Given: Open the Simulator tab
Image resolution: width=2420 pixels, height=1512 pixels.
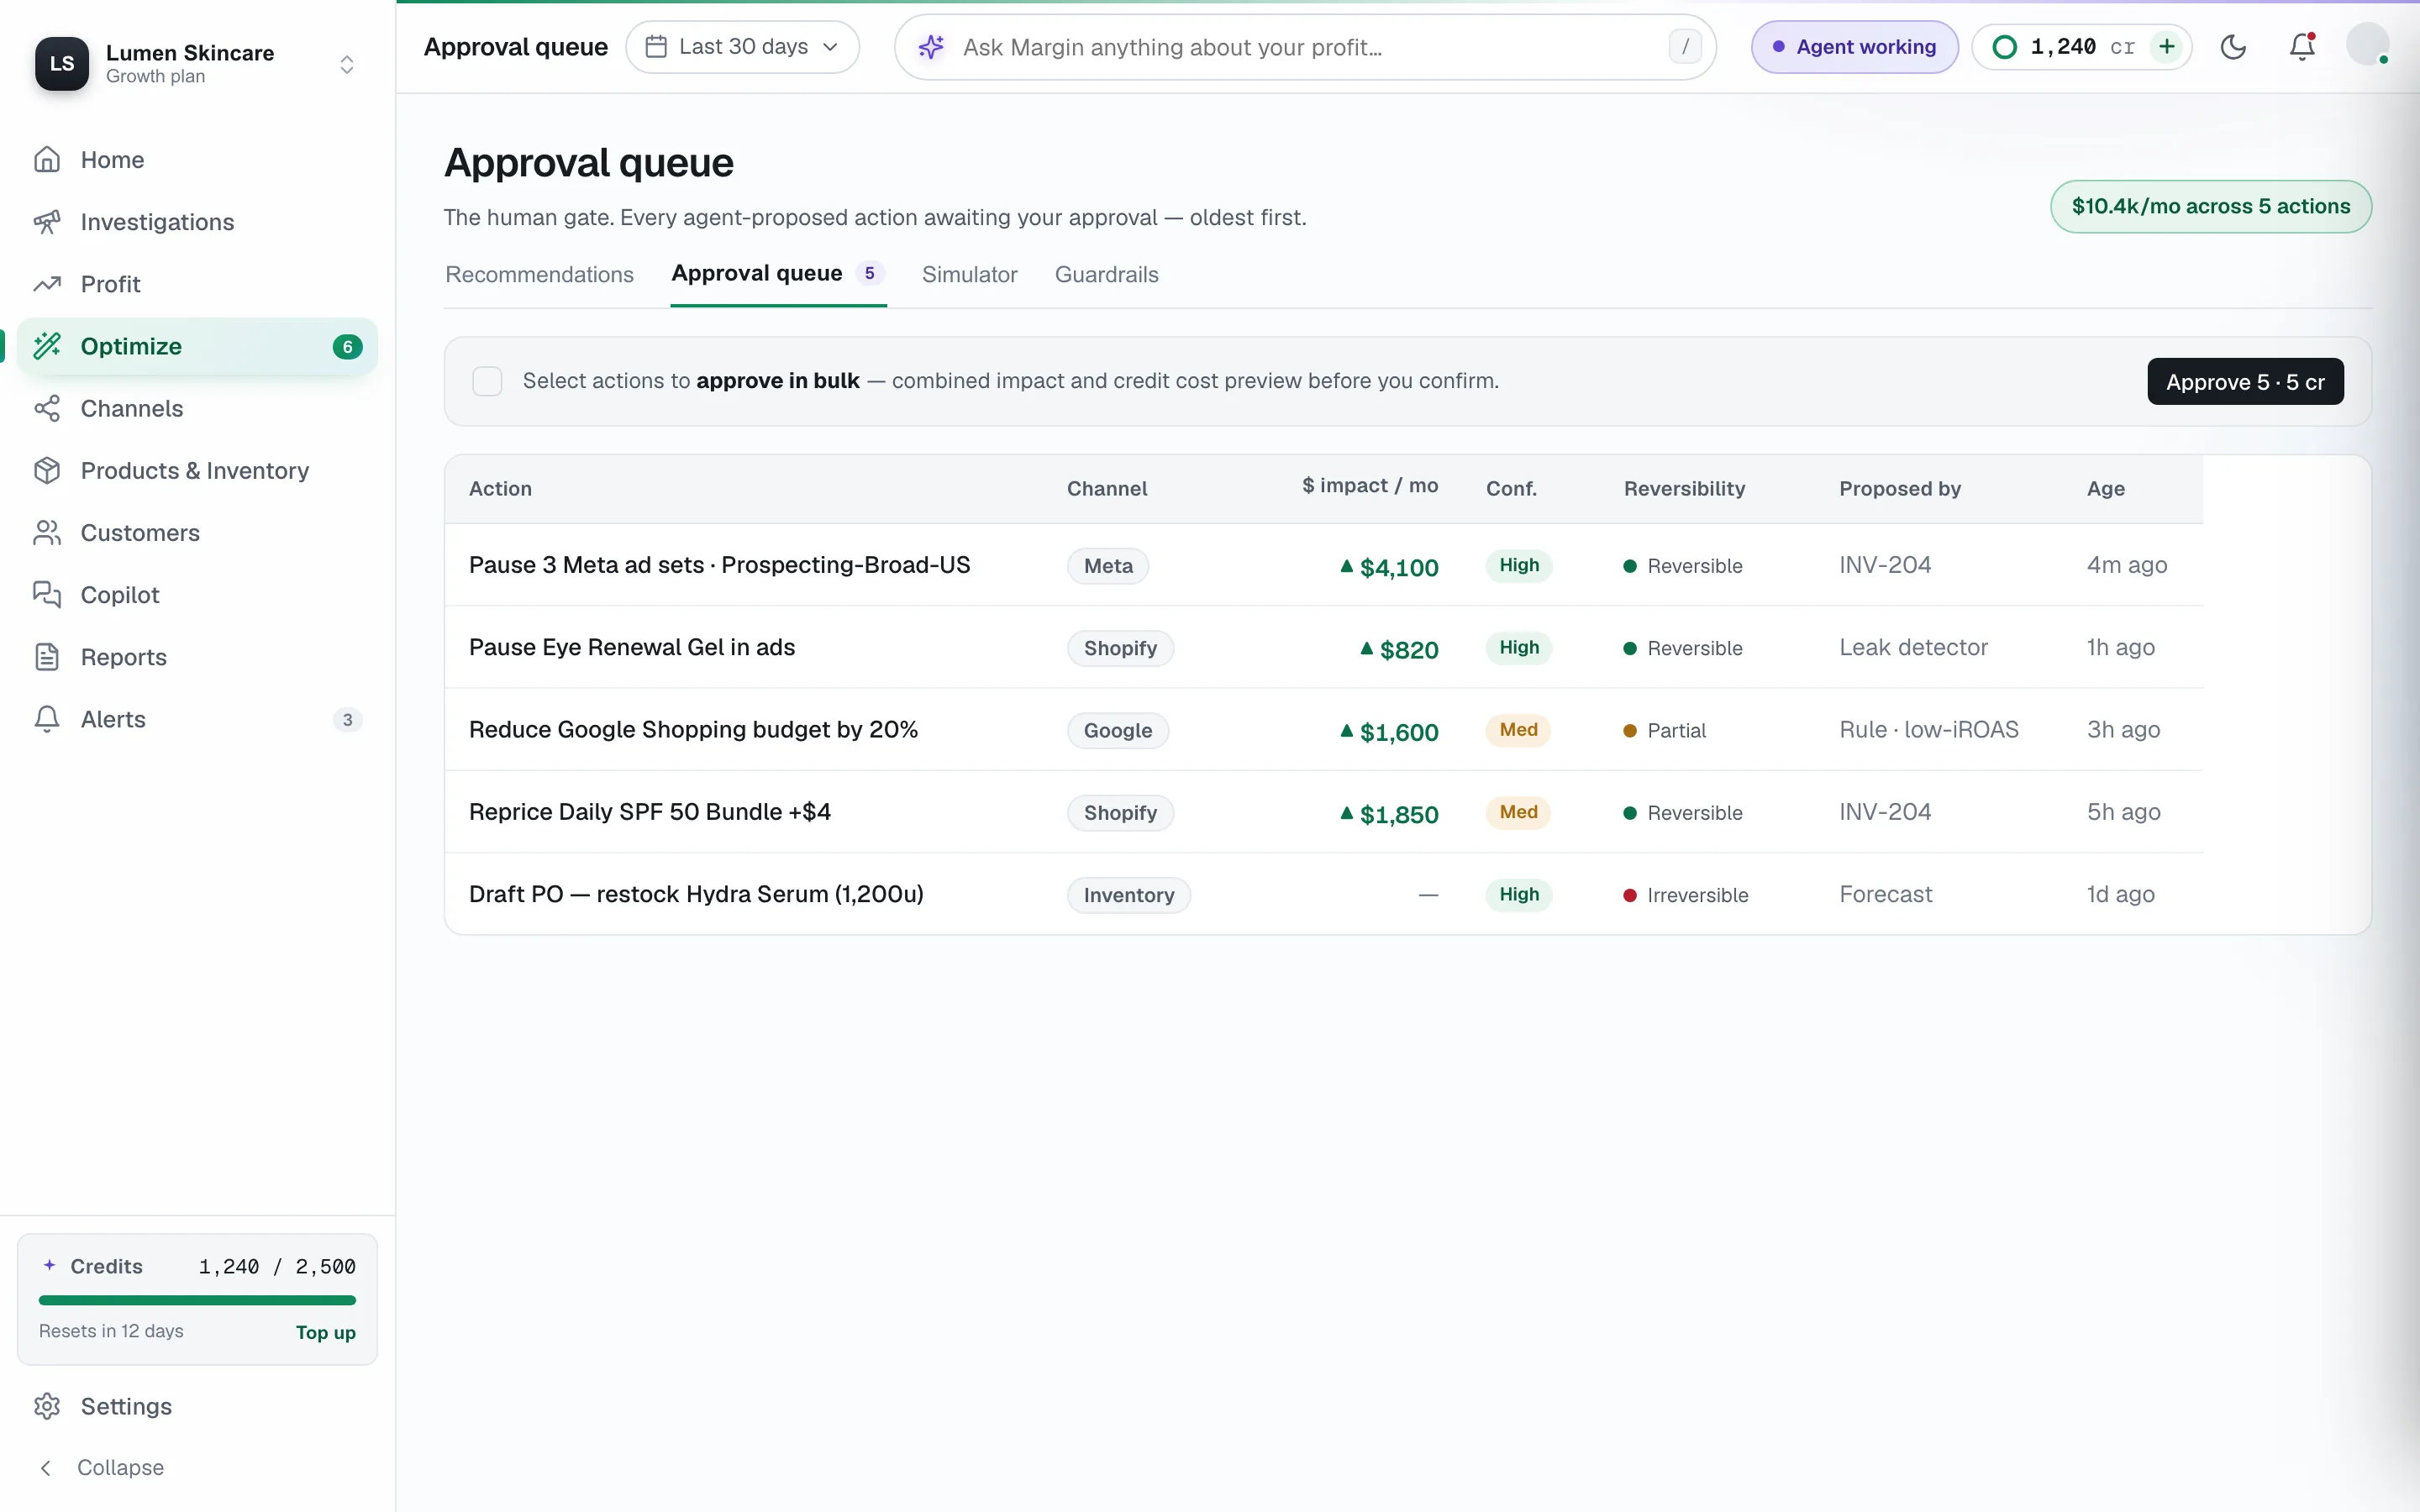Looking at the screenshot, I should pyautogui.click(x=969, y=274).
